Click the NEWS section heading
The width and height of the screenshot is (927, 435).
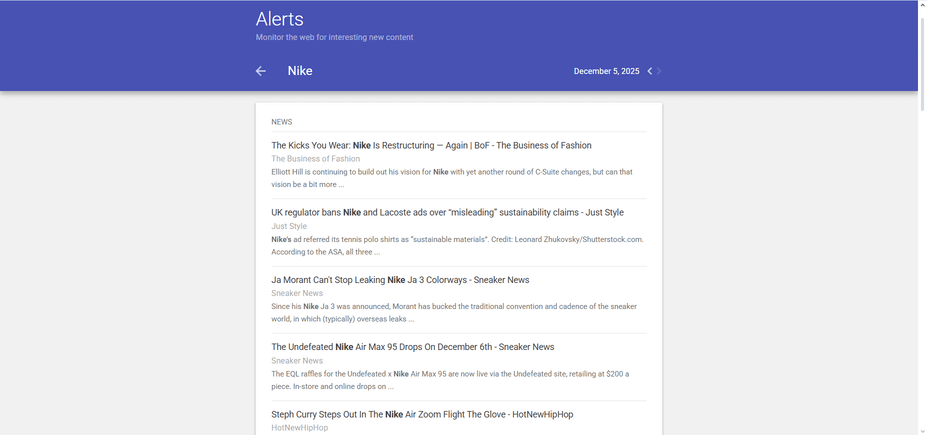(x=281, y=122)
